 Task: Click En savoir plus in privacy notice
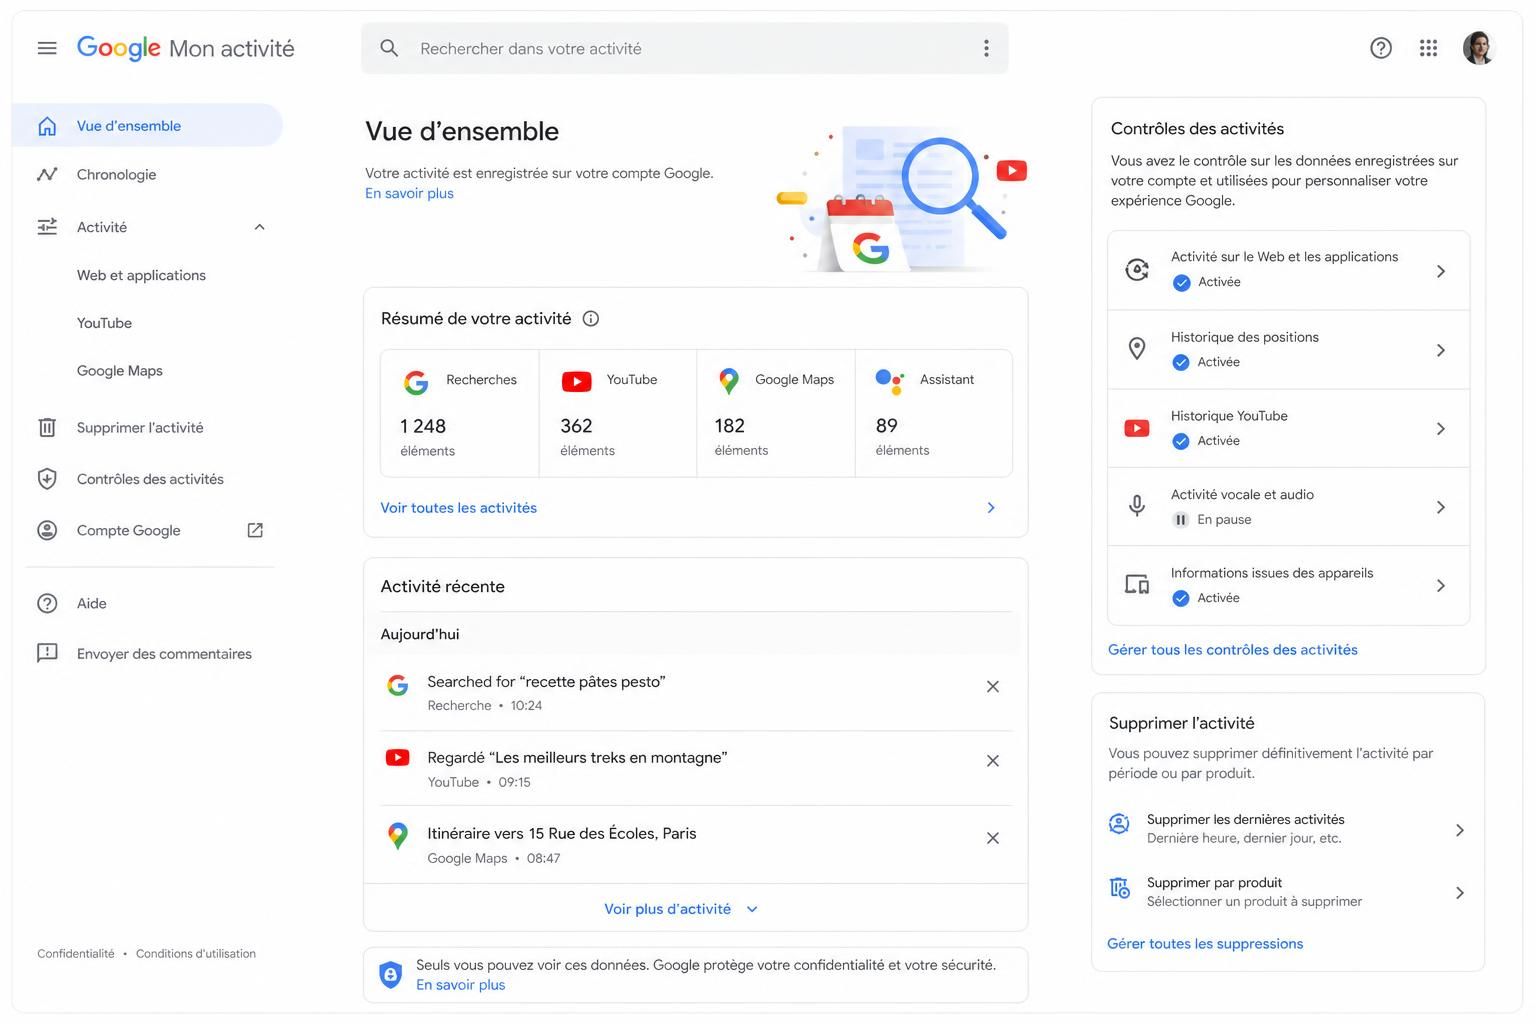pos(460,985)
